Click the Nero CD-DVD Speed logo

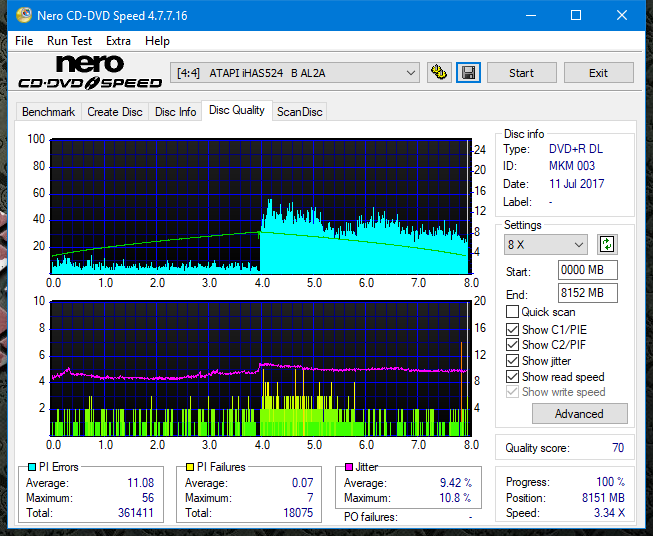coord(90,72)
